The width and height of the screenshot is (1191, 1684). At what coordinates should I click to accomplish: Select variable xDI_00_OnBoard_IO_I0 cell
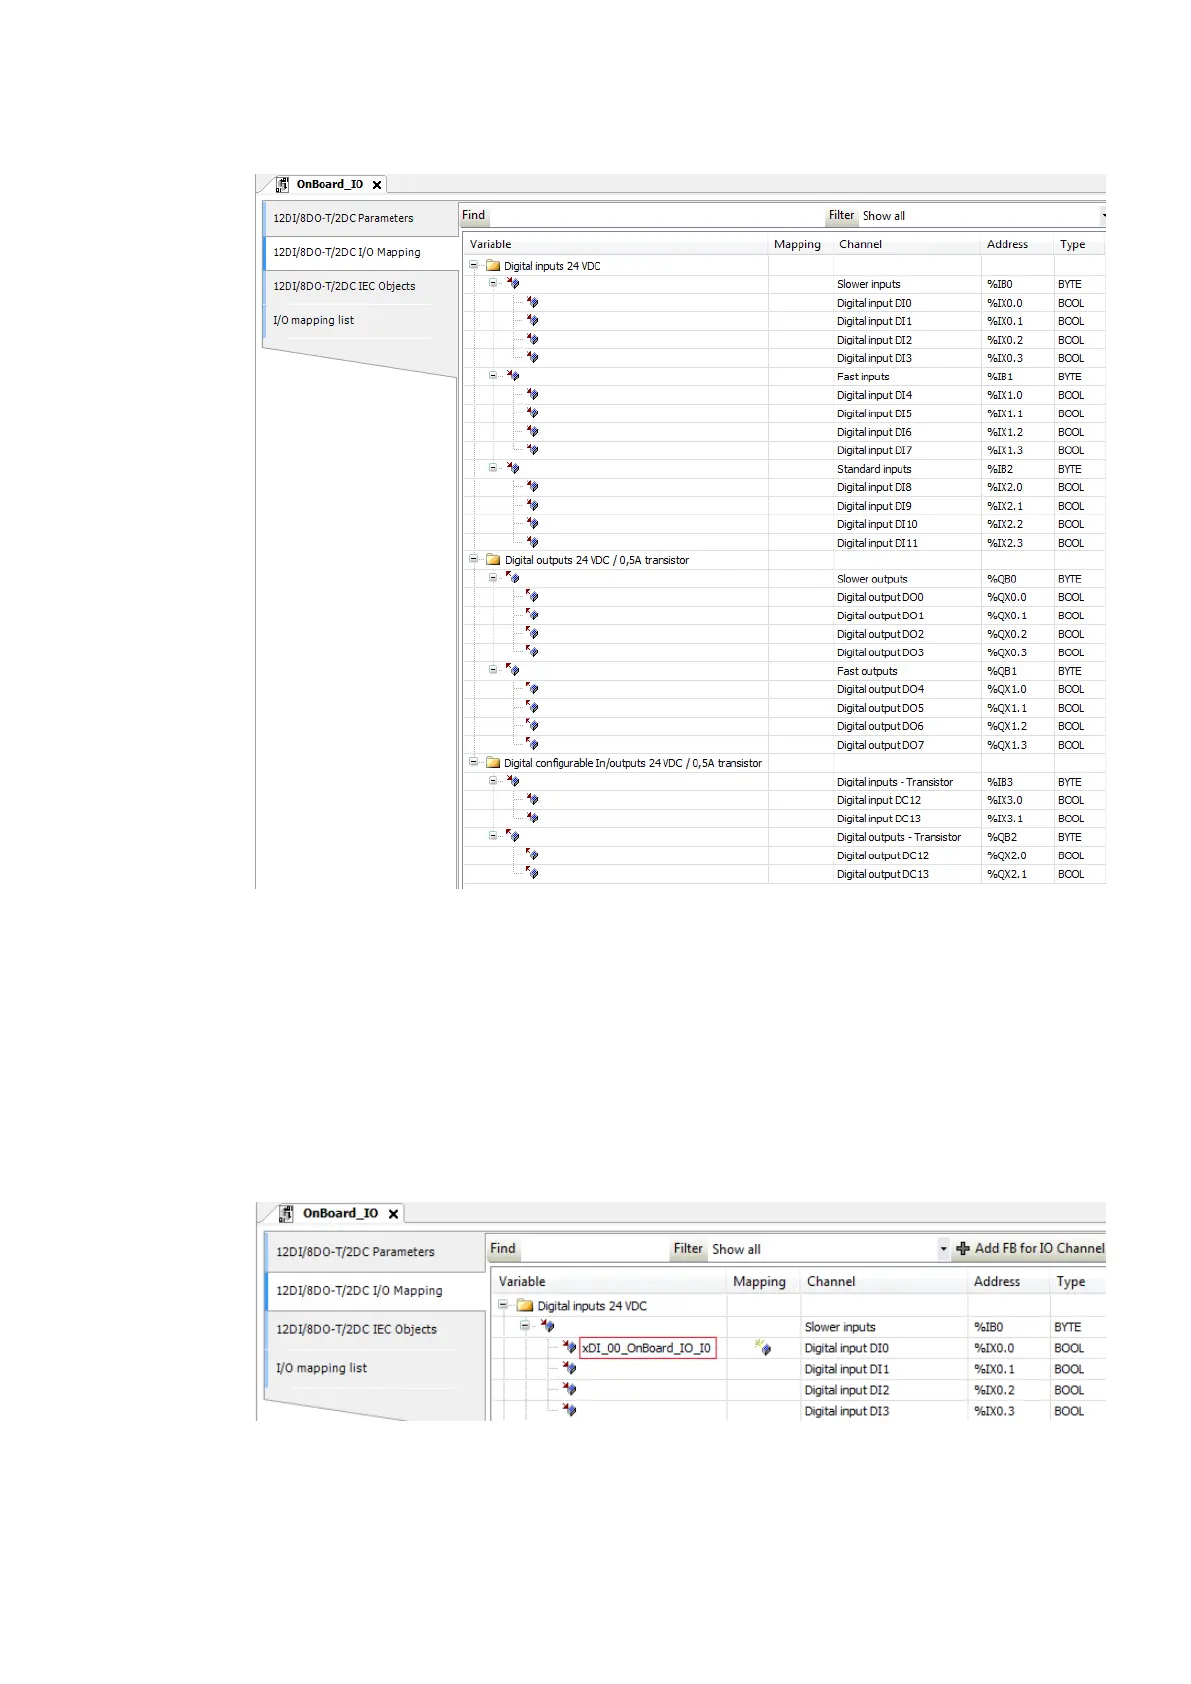647,1348
